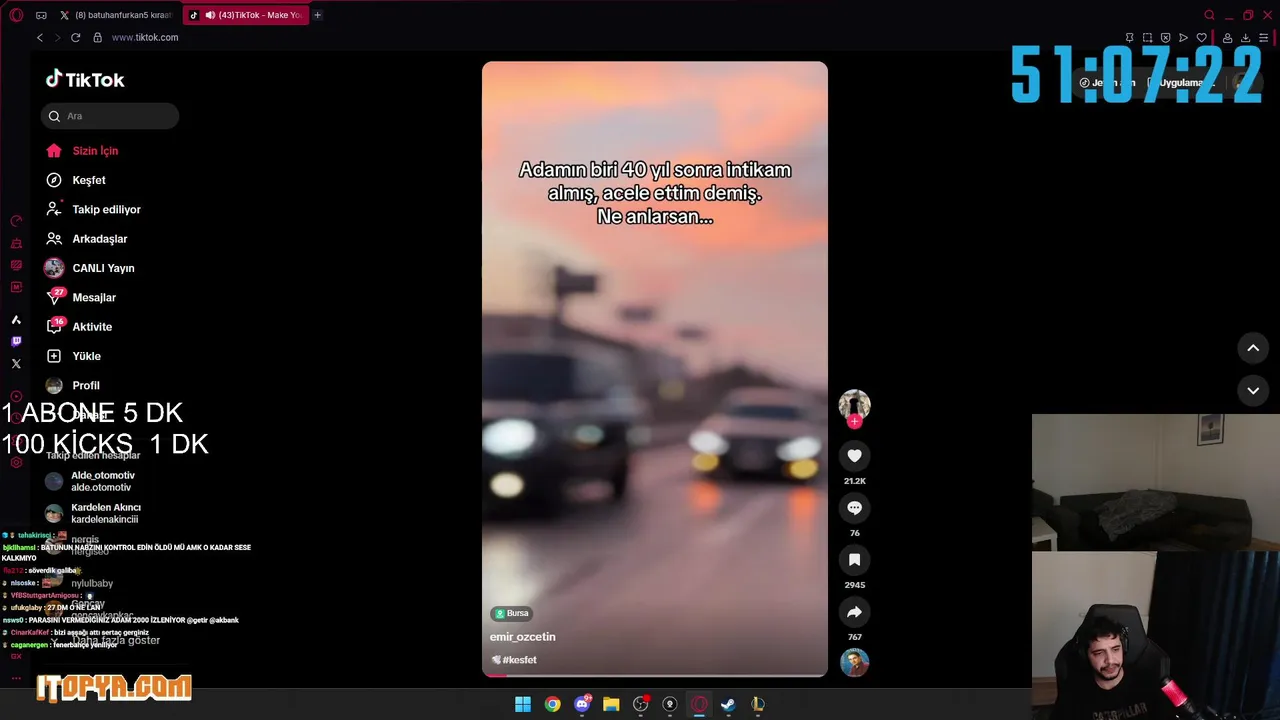Open the easy setup sliders icon
The height and width of the screenshot is (720, 1280).
pos(1263,38)
